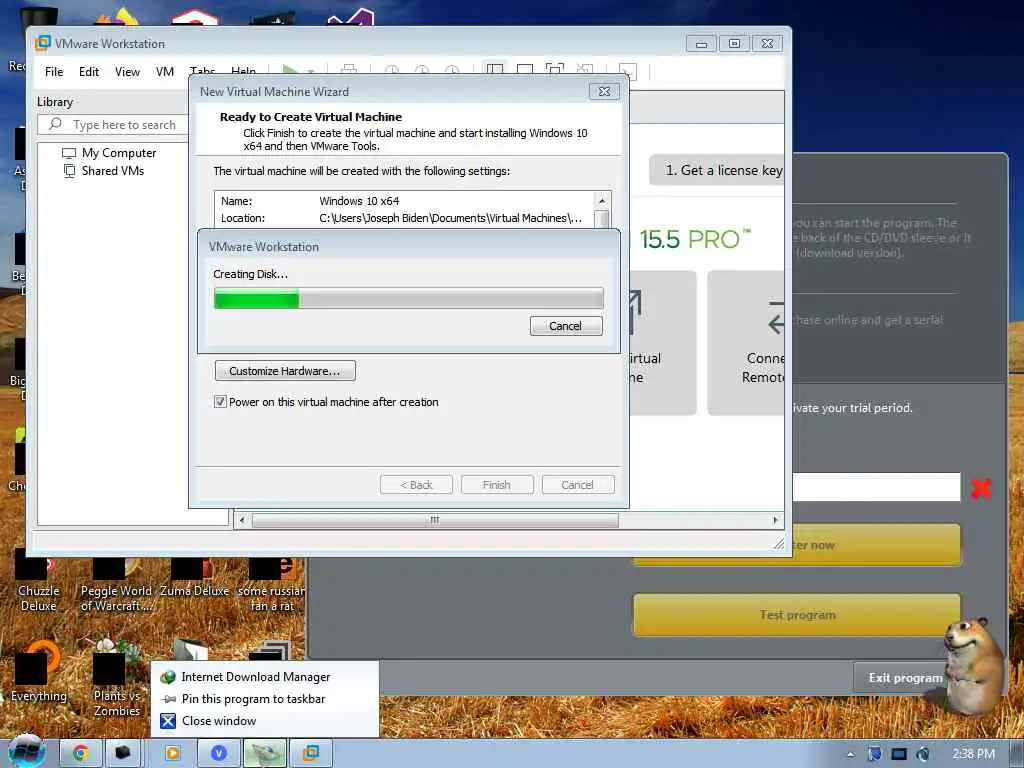Image resolution: width=1024 pixels, height=768 pixels.
Task: Click the single window view toolbar icon
Action: (524, 69)
